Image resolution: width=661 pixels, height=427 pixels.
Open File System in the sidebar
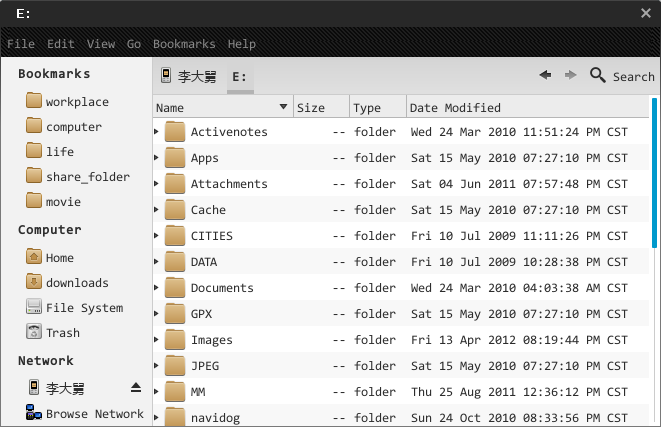pyautogui.click(x=84, y=308)
